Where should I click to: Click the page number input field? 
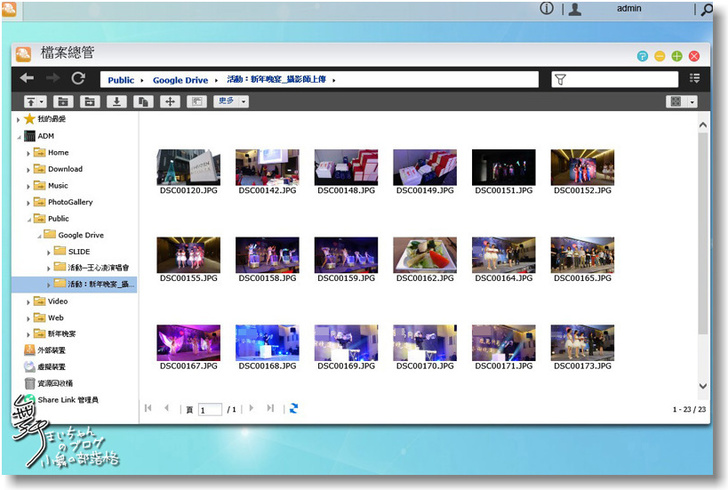tap(210, 410)
